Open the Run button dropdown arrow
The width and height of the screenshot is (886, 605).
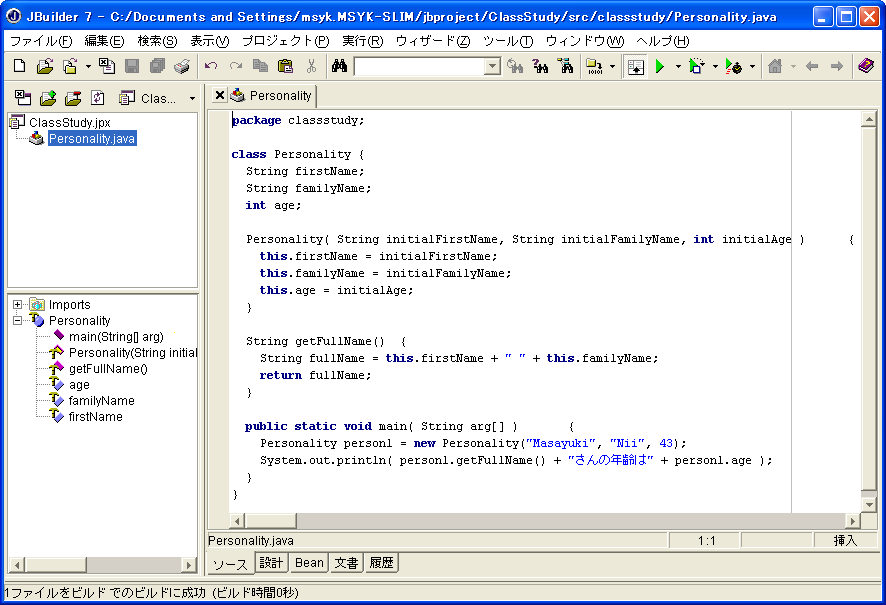tap(677, 67)
